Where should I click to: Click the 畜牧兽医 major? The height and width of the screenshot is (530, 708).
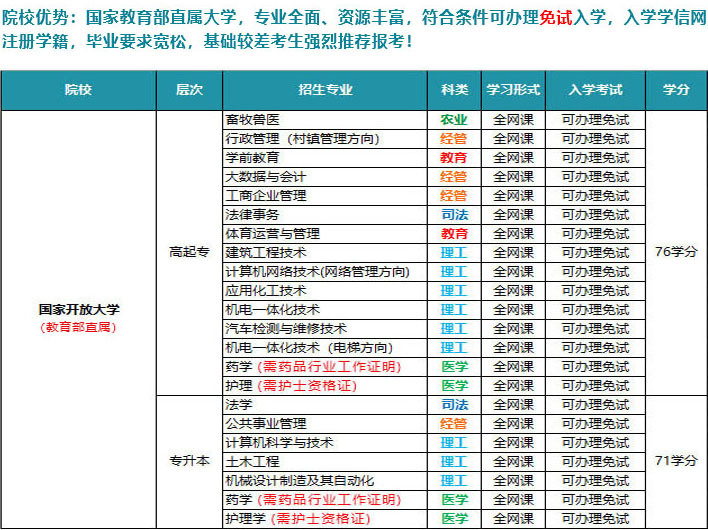252,120
